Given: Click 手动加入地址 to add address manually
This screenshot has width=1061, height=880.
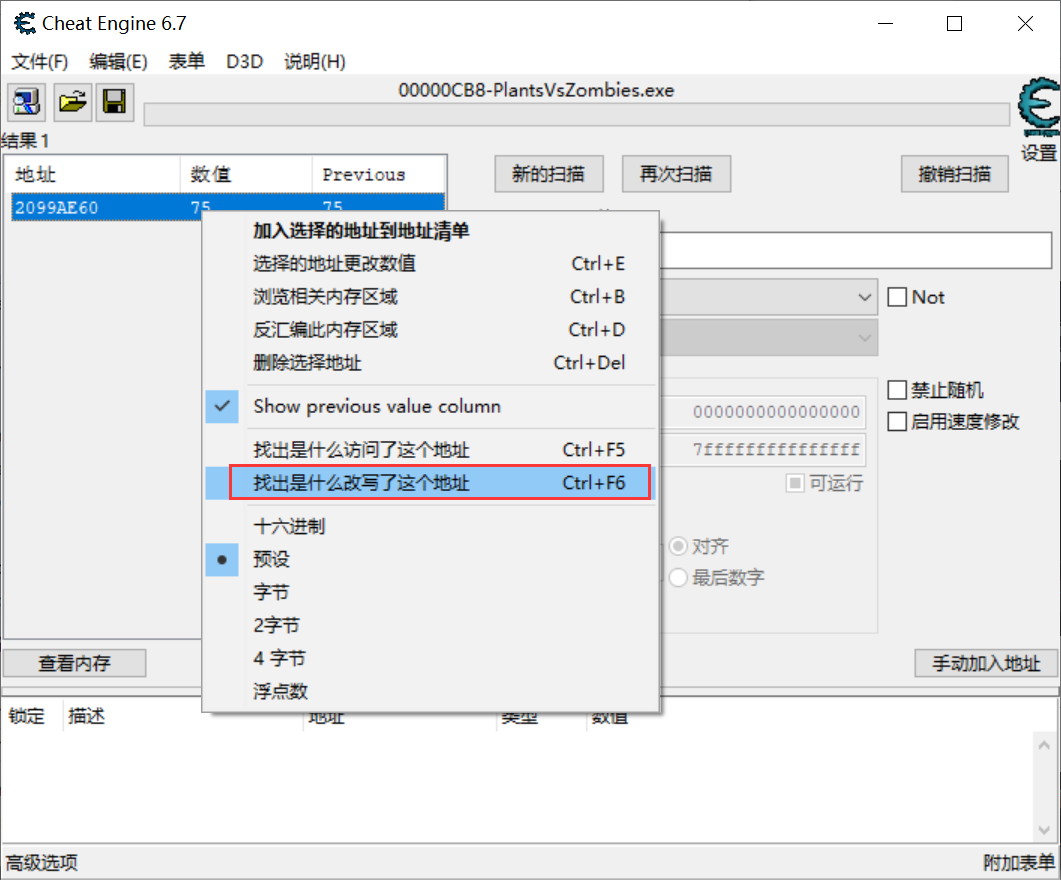Looking at the screenshot, I should pos(984,662).
